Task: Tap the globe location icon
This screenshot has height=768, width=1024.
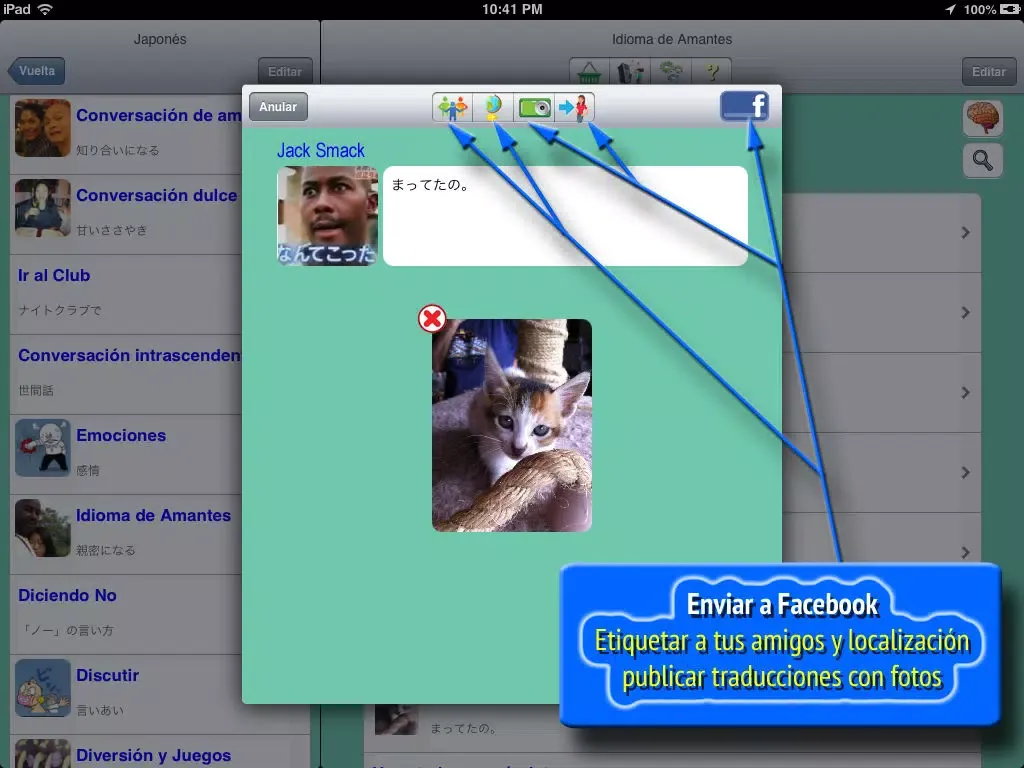Action: click(493, 107)
